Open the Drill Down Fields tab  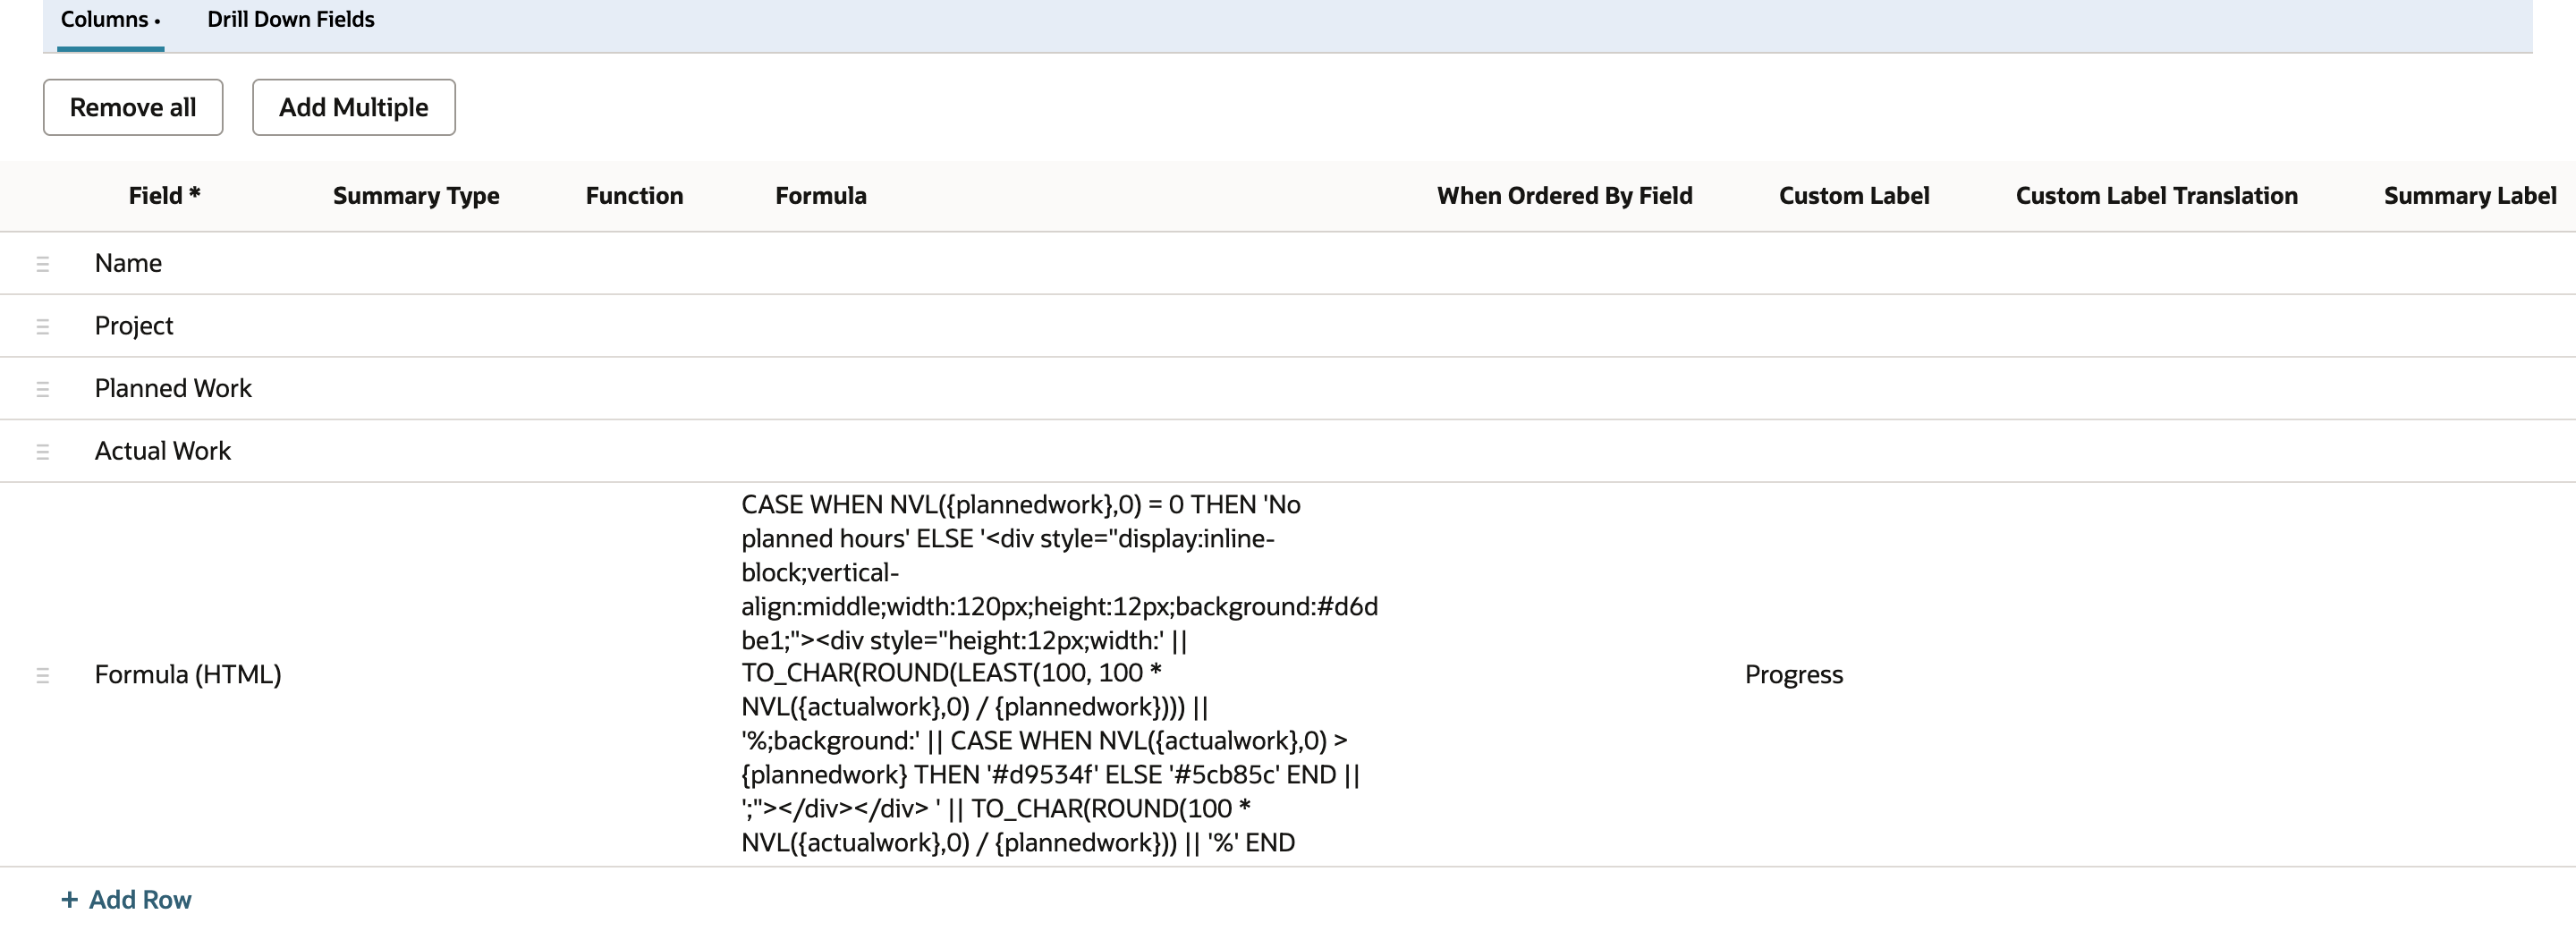point(291,20)
